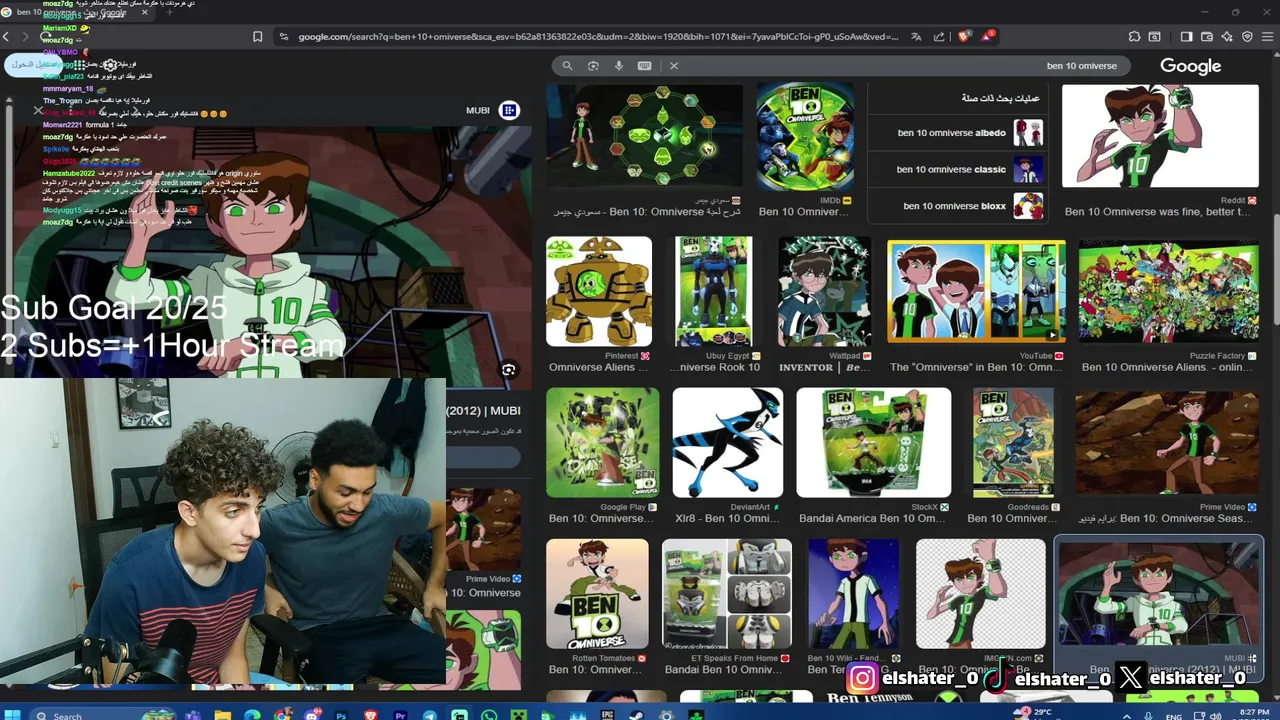The image size is (1280, 720).
Task: Clear the search box with the X
Action: 674,66
